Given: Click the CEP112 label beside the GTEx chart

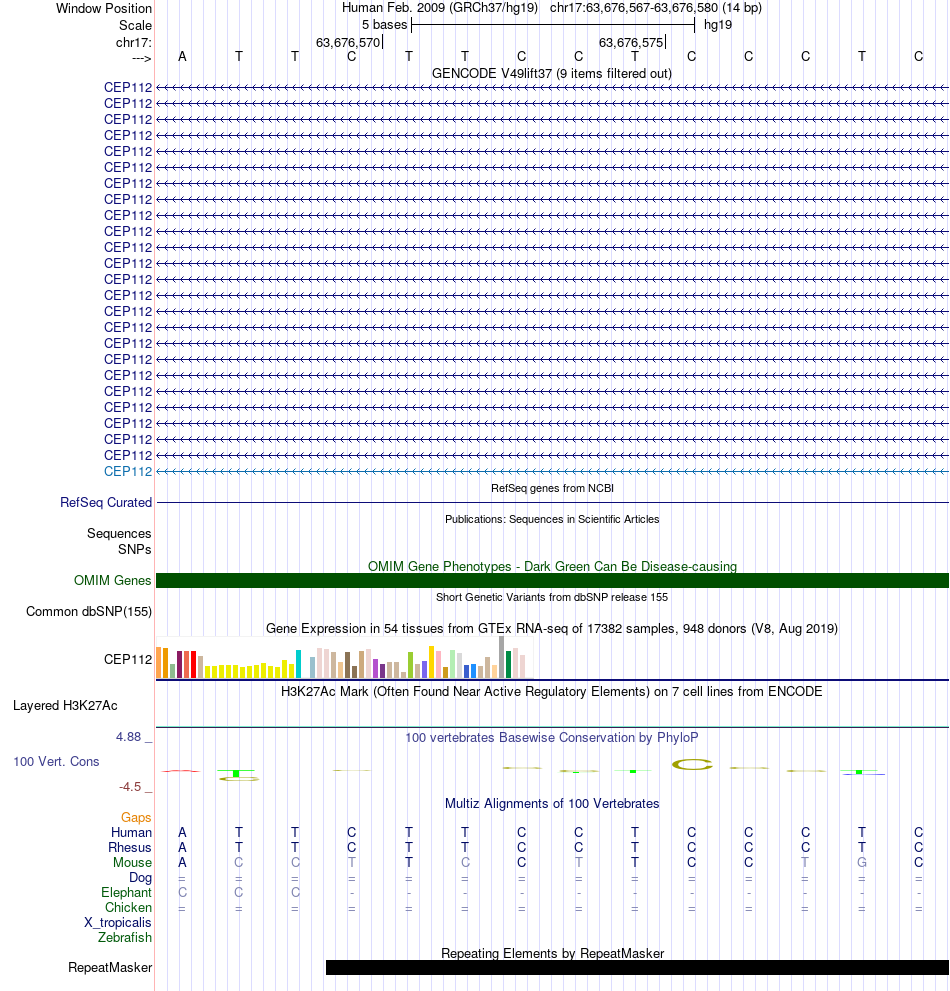Looking at the screenshot, I should coord(128,659).
